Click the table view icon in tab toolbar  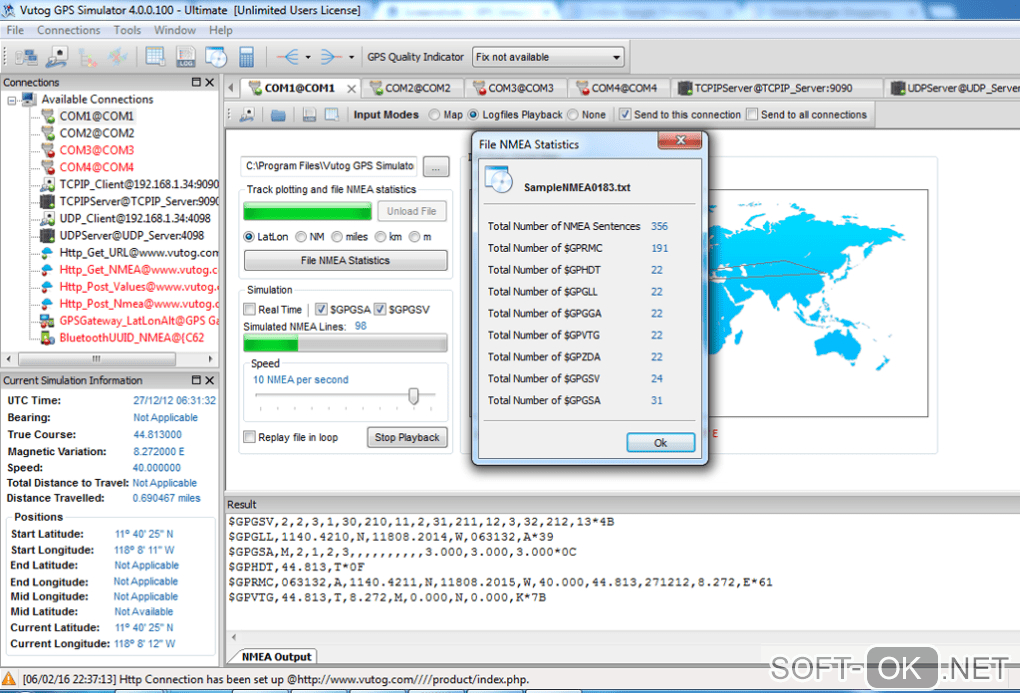332,115
